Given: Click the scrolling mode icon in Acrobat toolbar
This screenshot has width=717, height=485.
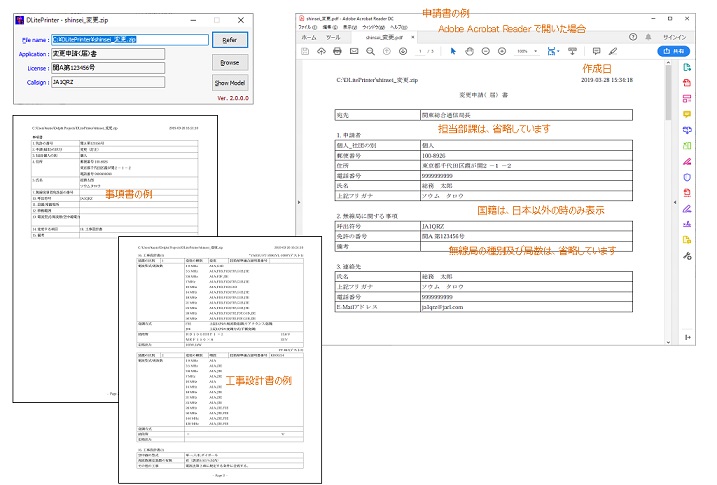Looking at the screenshot, I should pyautogui.click(x=572, y=51).
